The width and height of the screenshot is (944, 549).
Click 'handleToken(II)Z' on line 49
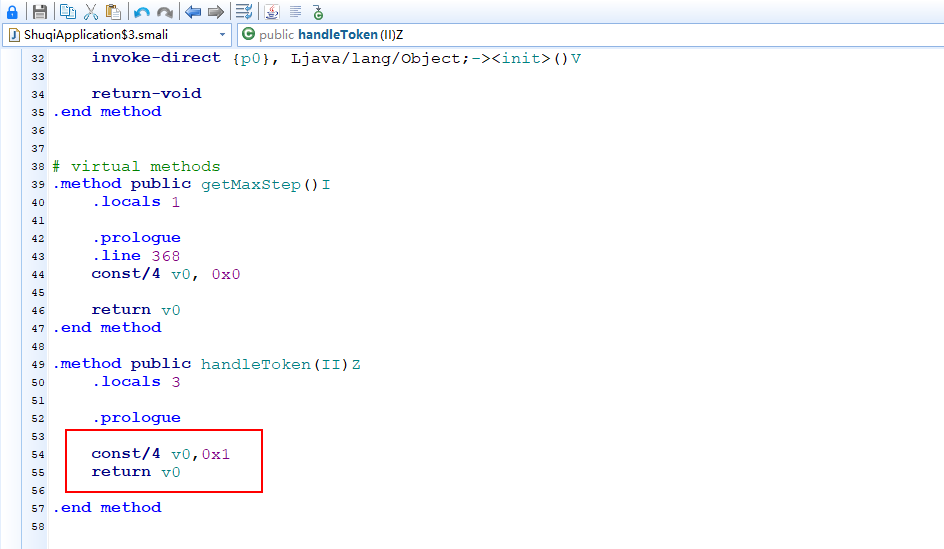pyautogui.click(x=281, y=364)
